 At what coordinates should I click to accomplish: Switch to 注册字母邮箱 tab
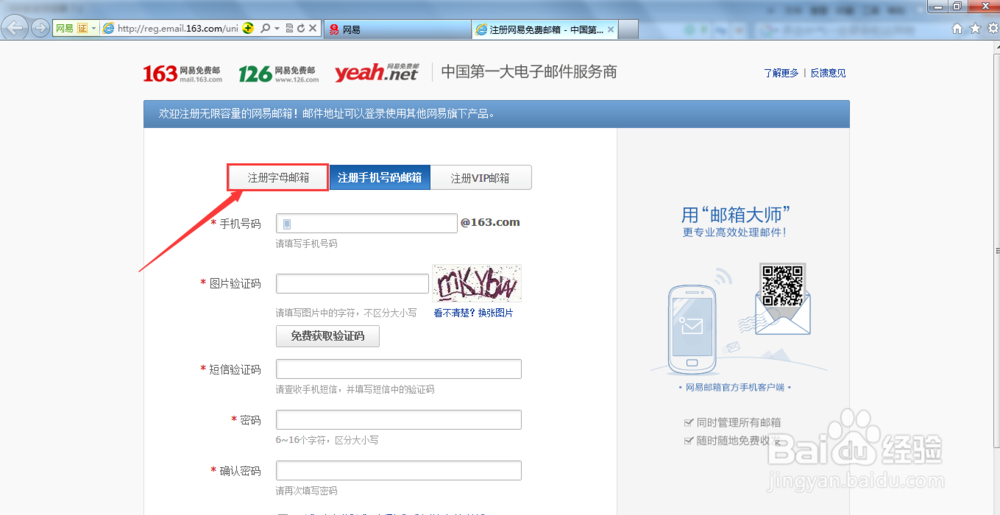278,178
